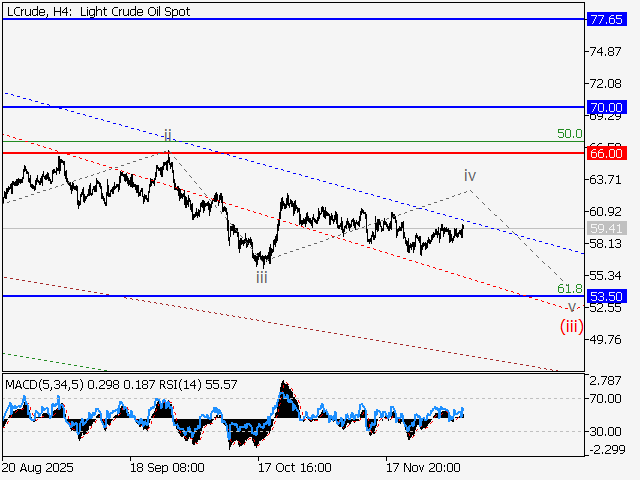The height and width of the screenshot is (480, 640).
Task: Select the 70.00 blue price tag
Action: [x=607, y=107]
